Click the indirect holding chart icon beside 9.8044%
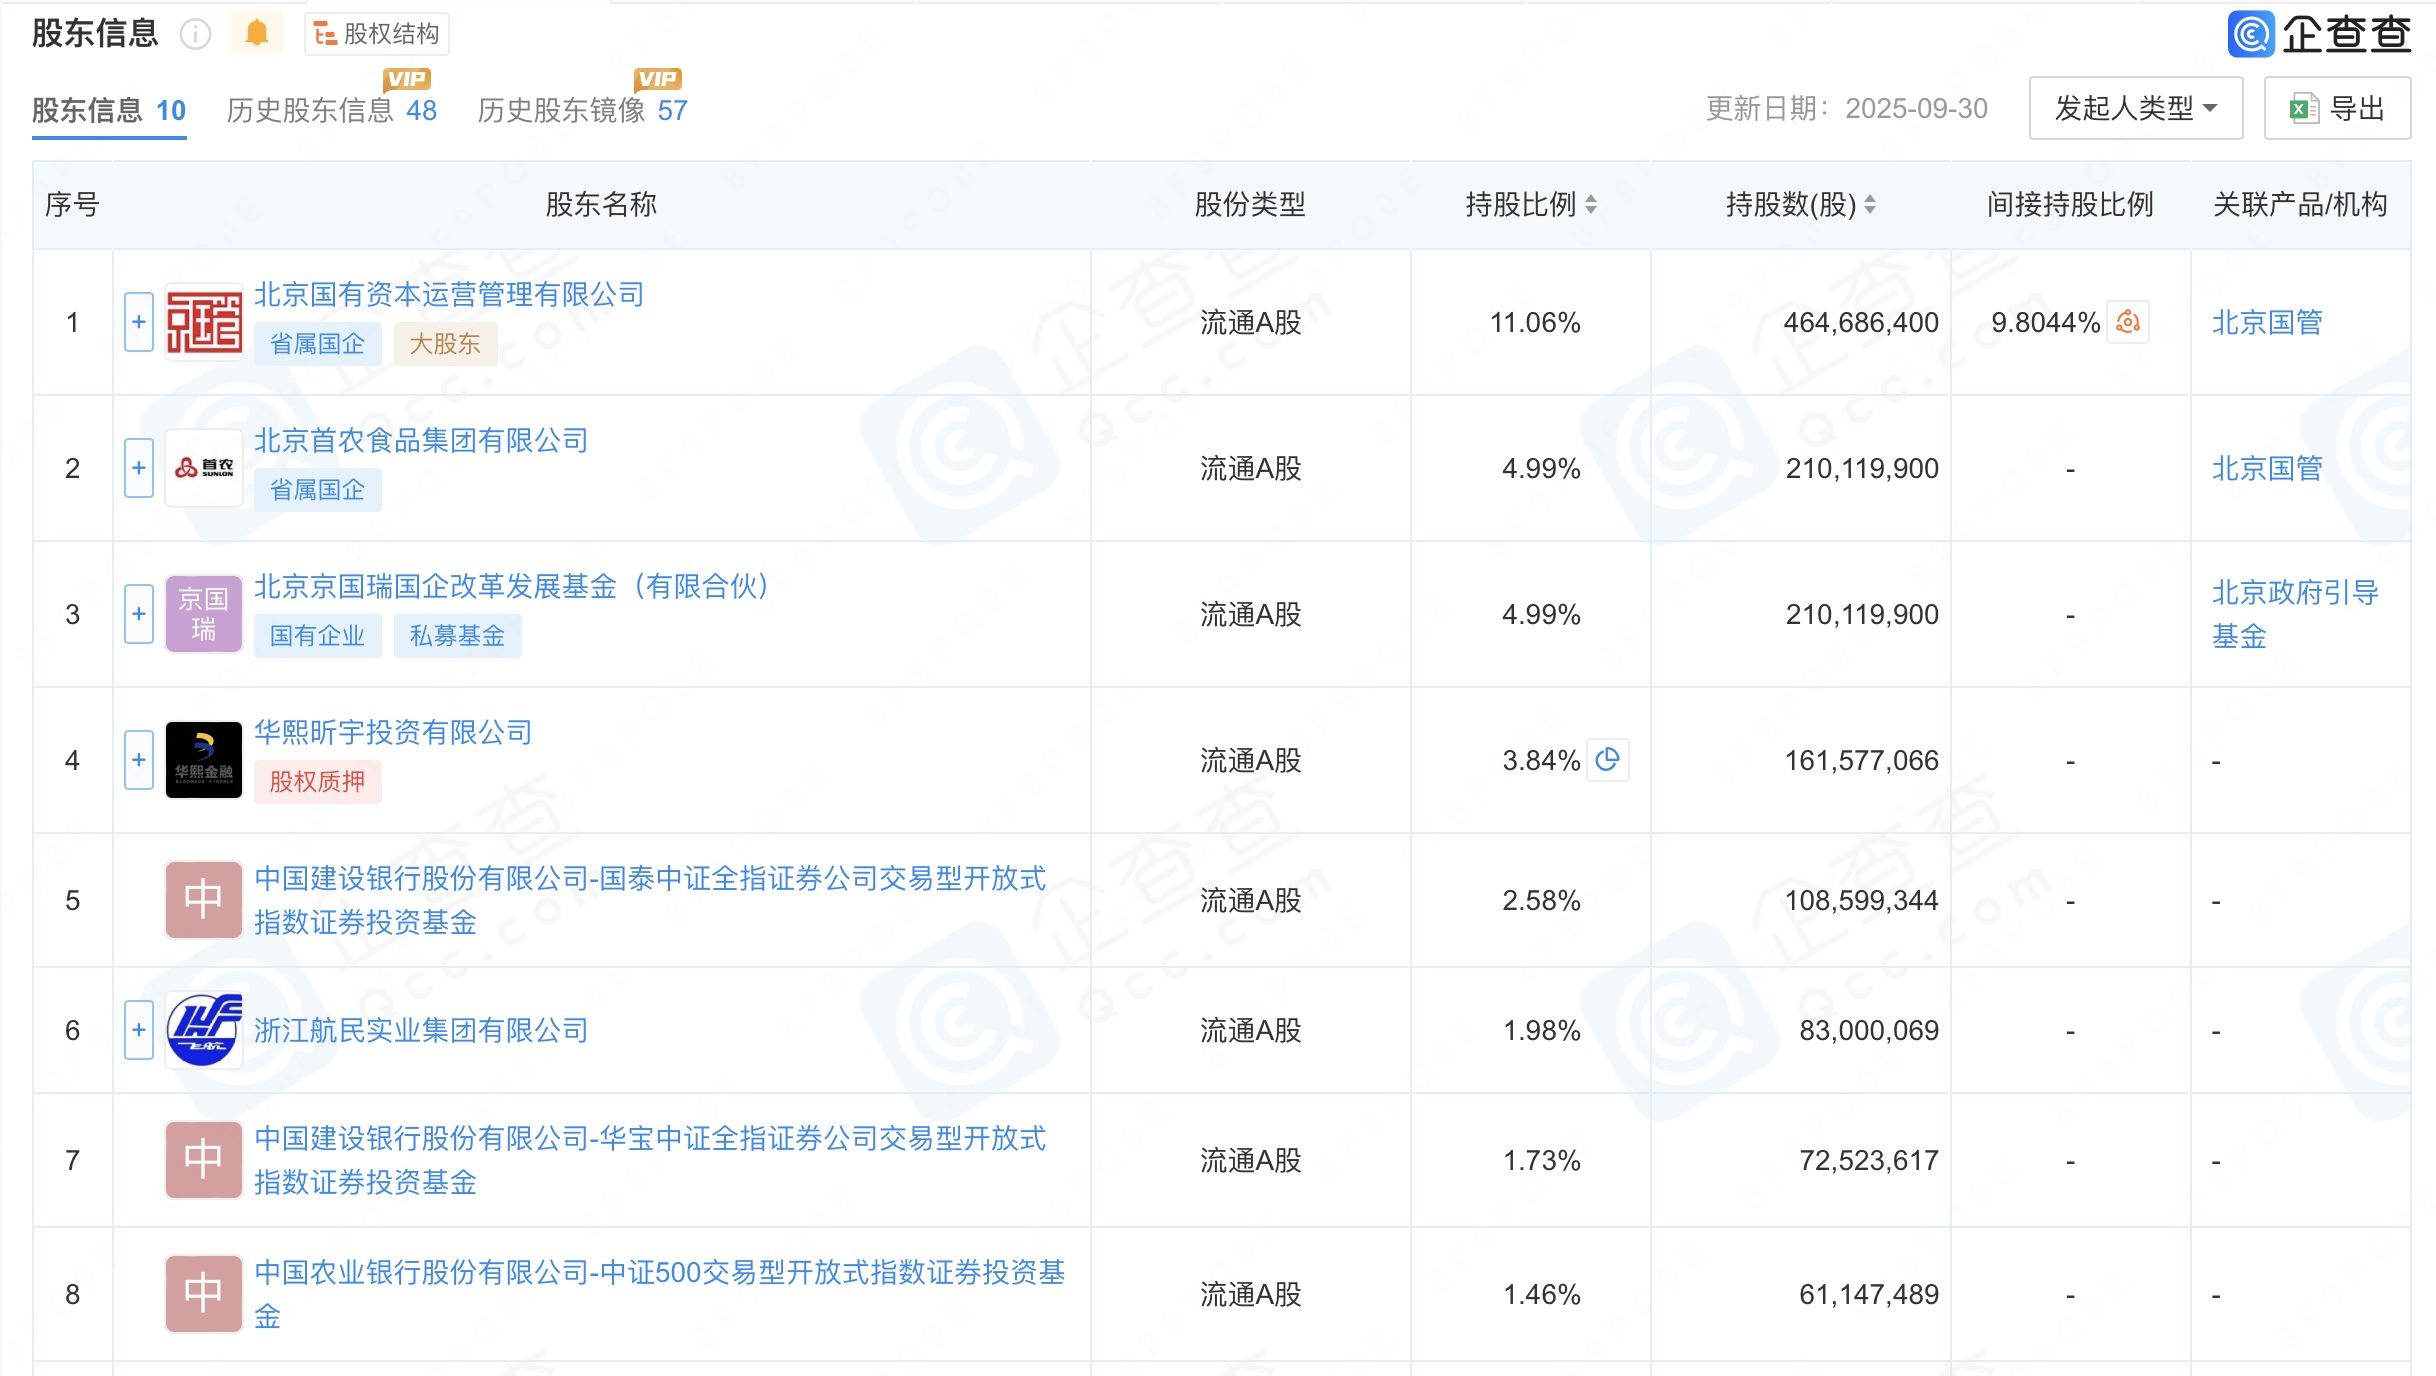The image size is (2436, 1376). click(2128, 322)
